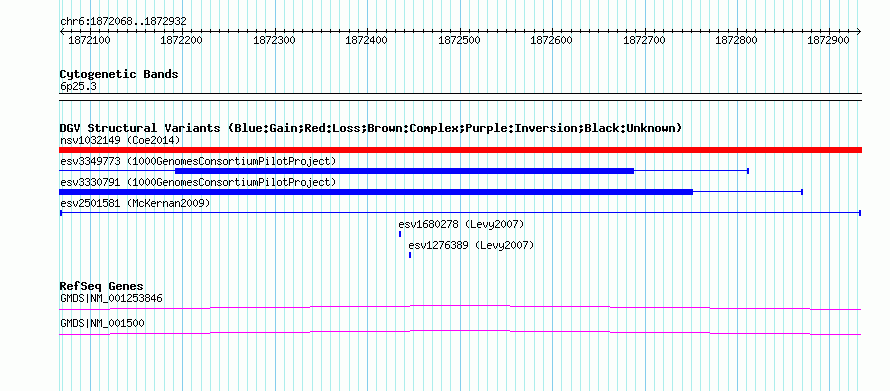Click the thin right tail of esv3330791
The image size is (890, 391).
[748, 192]
